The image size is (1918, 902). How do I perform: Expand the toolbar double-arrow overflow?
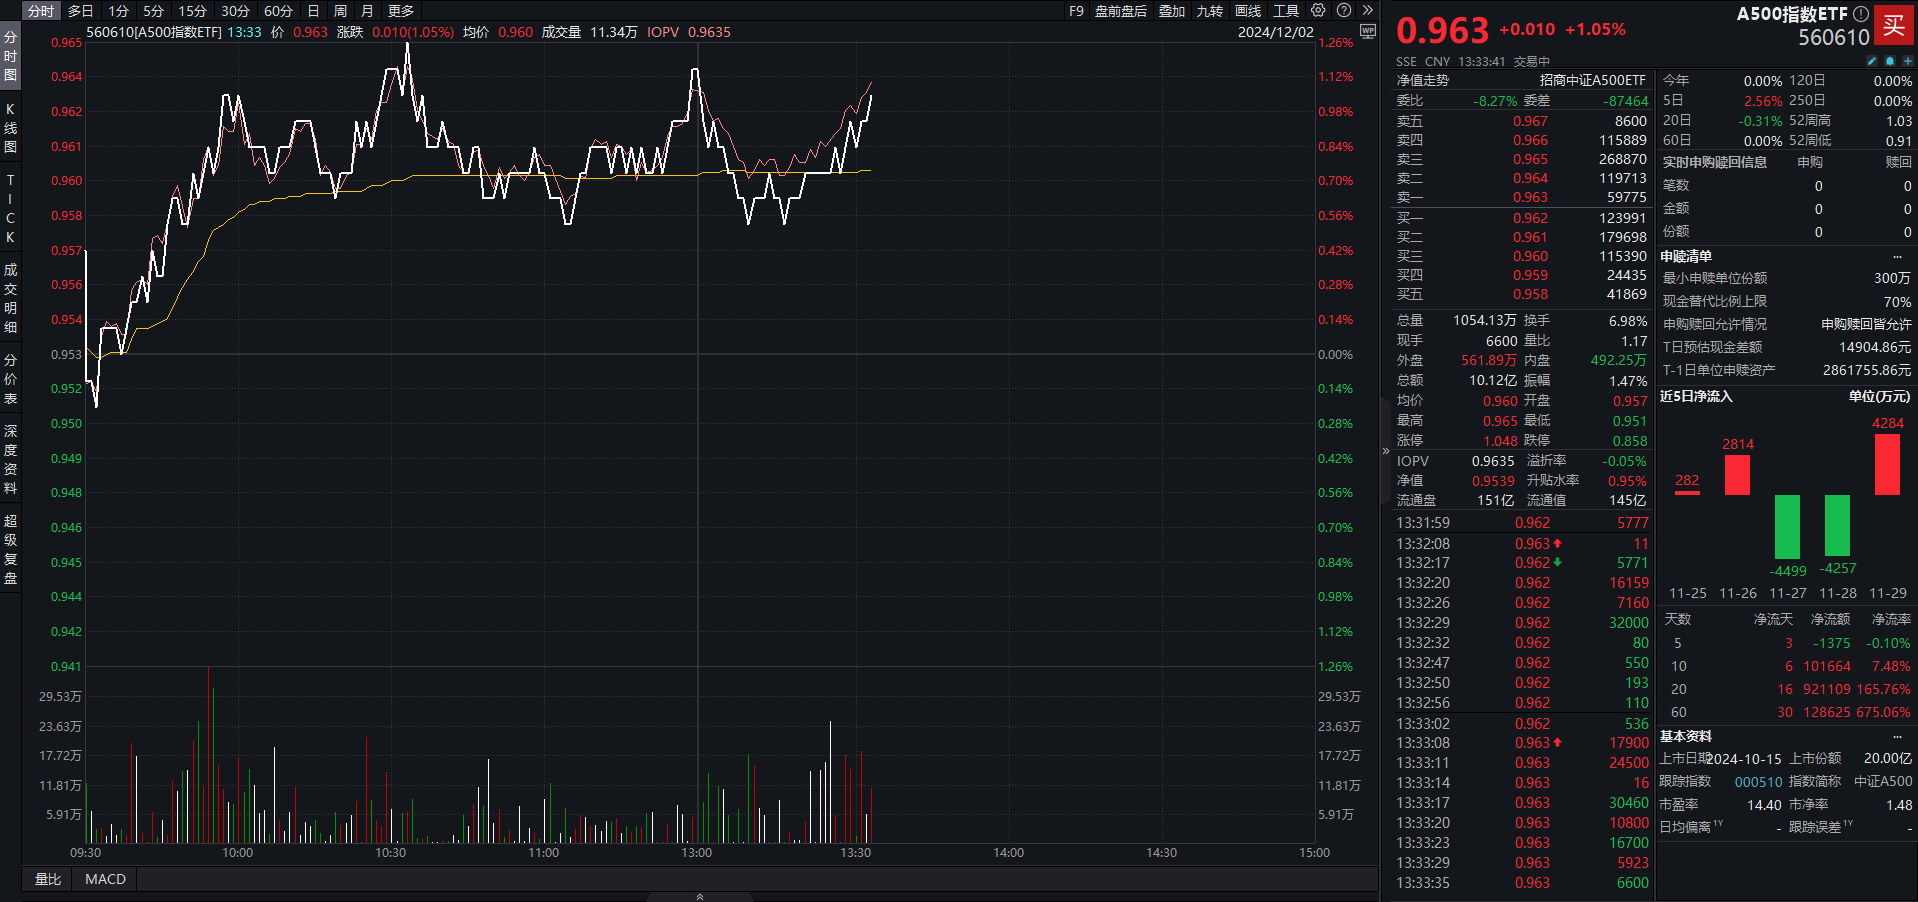[1367, 11]
